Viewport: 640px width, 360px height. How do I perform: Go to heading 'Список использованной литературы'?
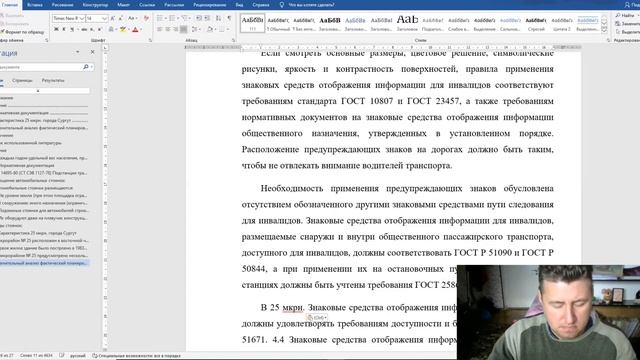point(31,143)
